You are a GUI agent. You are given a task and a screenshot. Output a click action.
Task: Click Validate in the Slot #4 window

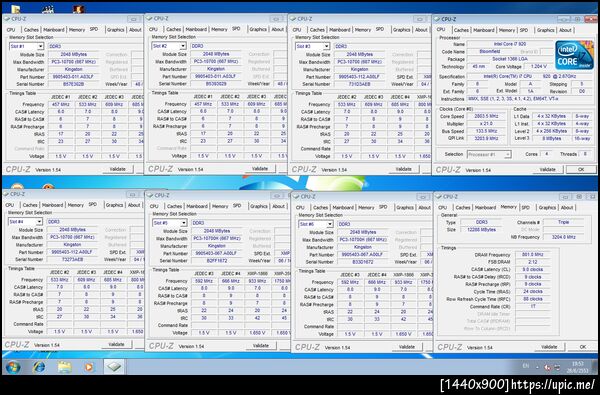[116, 344]
